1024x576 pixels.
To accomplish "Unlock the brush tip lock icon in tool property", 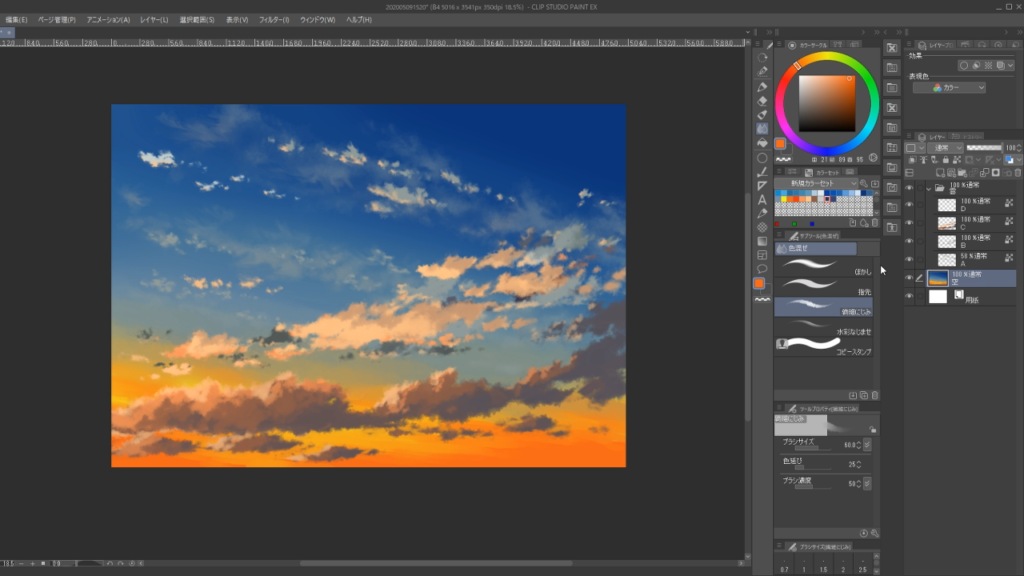I will (x=872, y=429).
